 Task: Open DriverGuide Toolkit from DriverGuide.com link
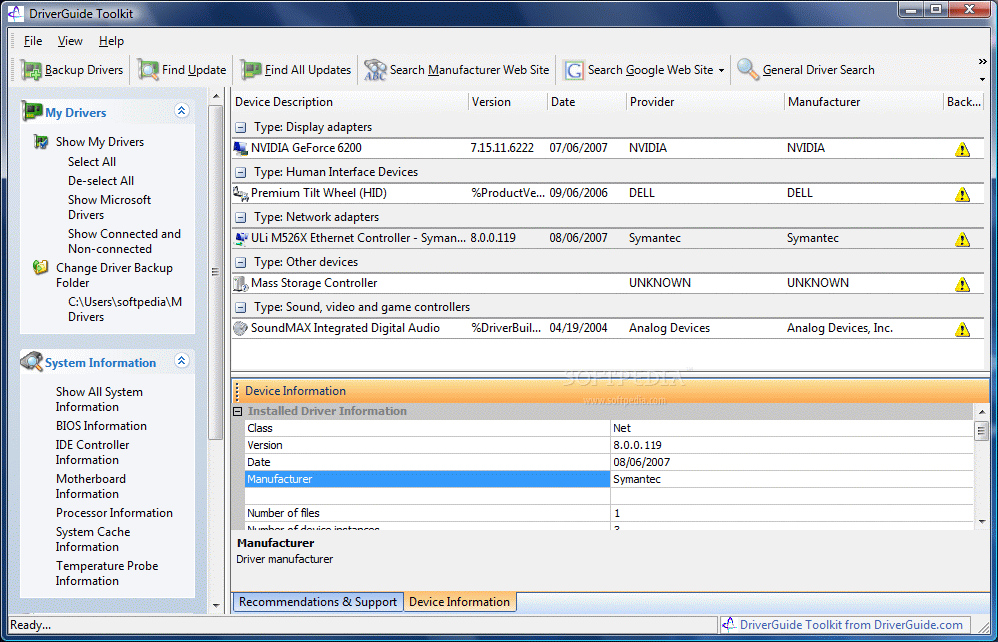(851, 625)
